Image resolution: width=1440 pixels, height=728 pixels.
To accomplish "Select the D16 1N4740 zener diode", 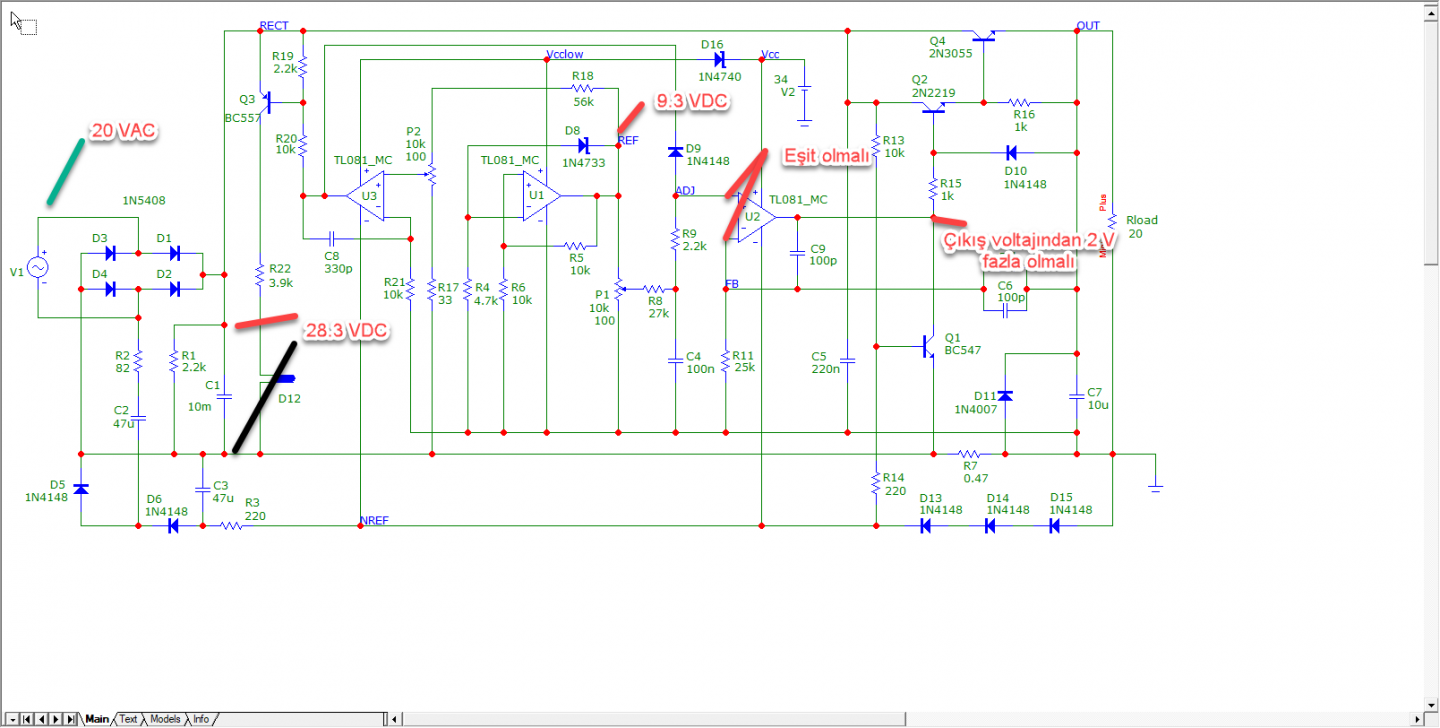I will [x=716, y=59].
